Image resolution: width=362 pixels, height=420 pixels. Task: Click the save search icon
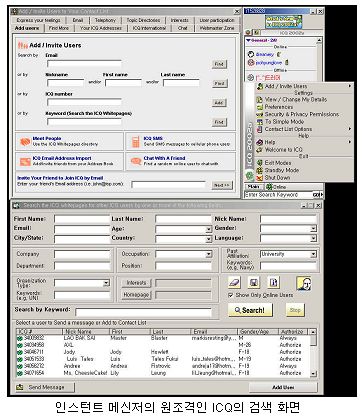pyautogui.click(x=254, y=283)
